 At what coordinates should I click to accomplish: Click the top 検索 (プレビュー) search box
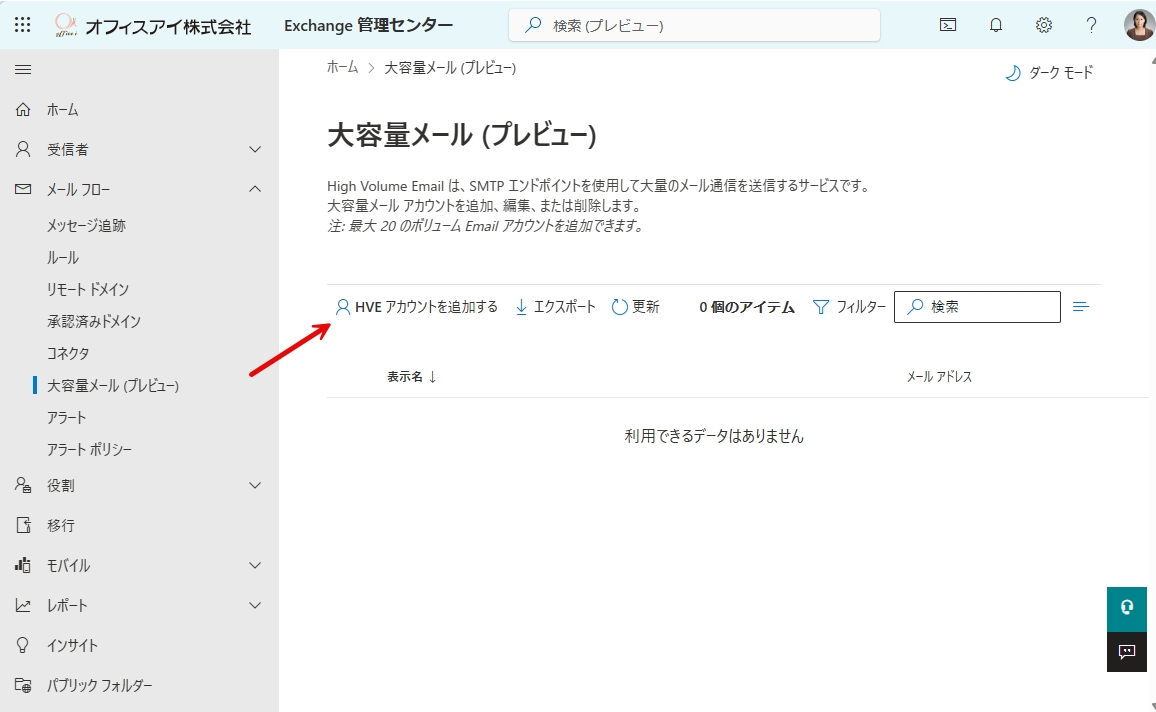(x=694, y=26)
